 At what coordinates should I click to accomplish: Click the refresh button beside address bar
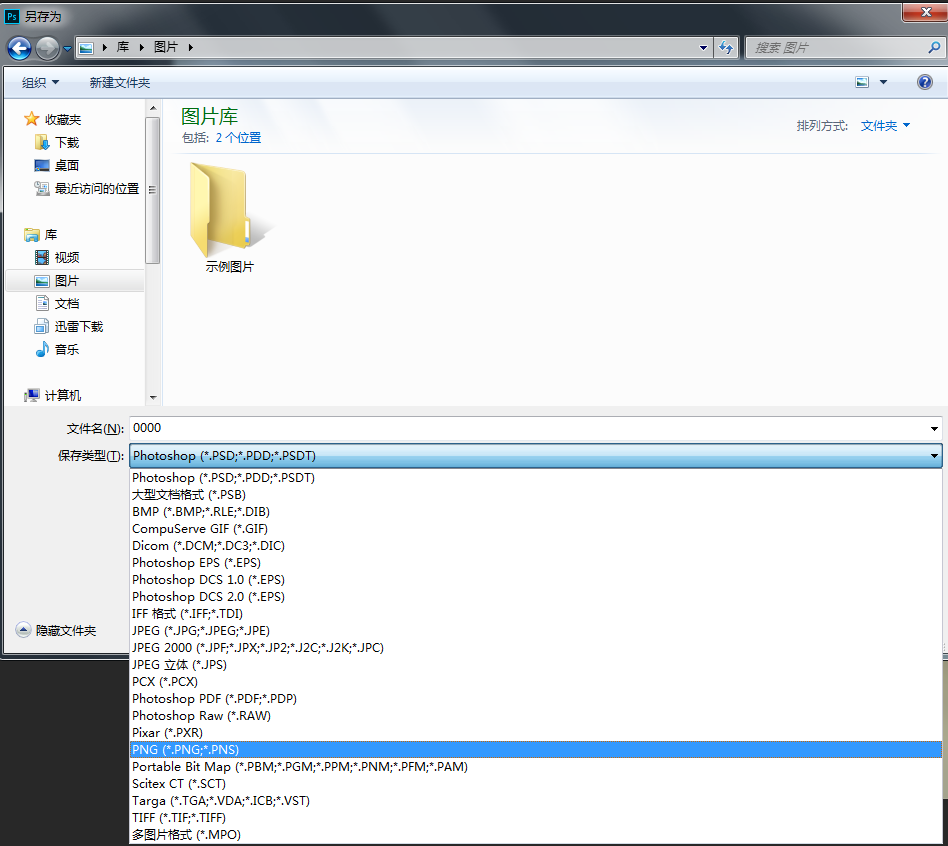pyautogui.click(x=726, y=47)
